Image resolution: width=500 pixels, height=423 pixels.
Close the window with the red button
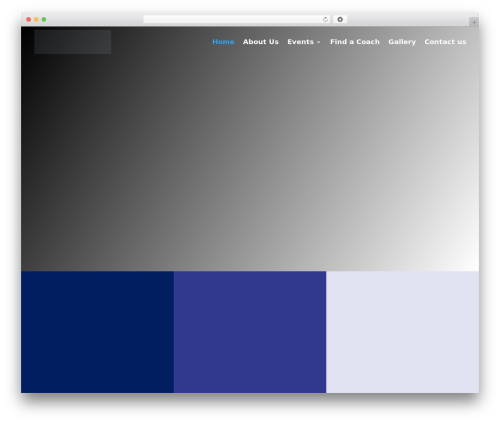(29, 19)
